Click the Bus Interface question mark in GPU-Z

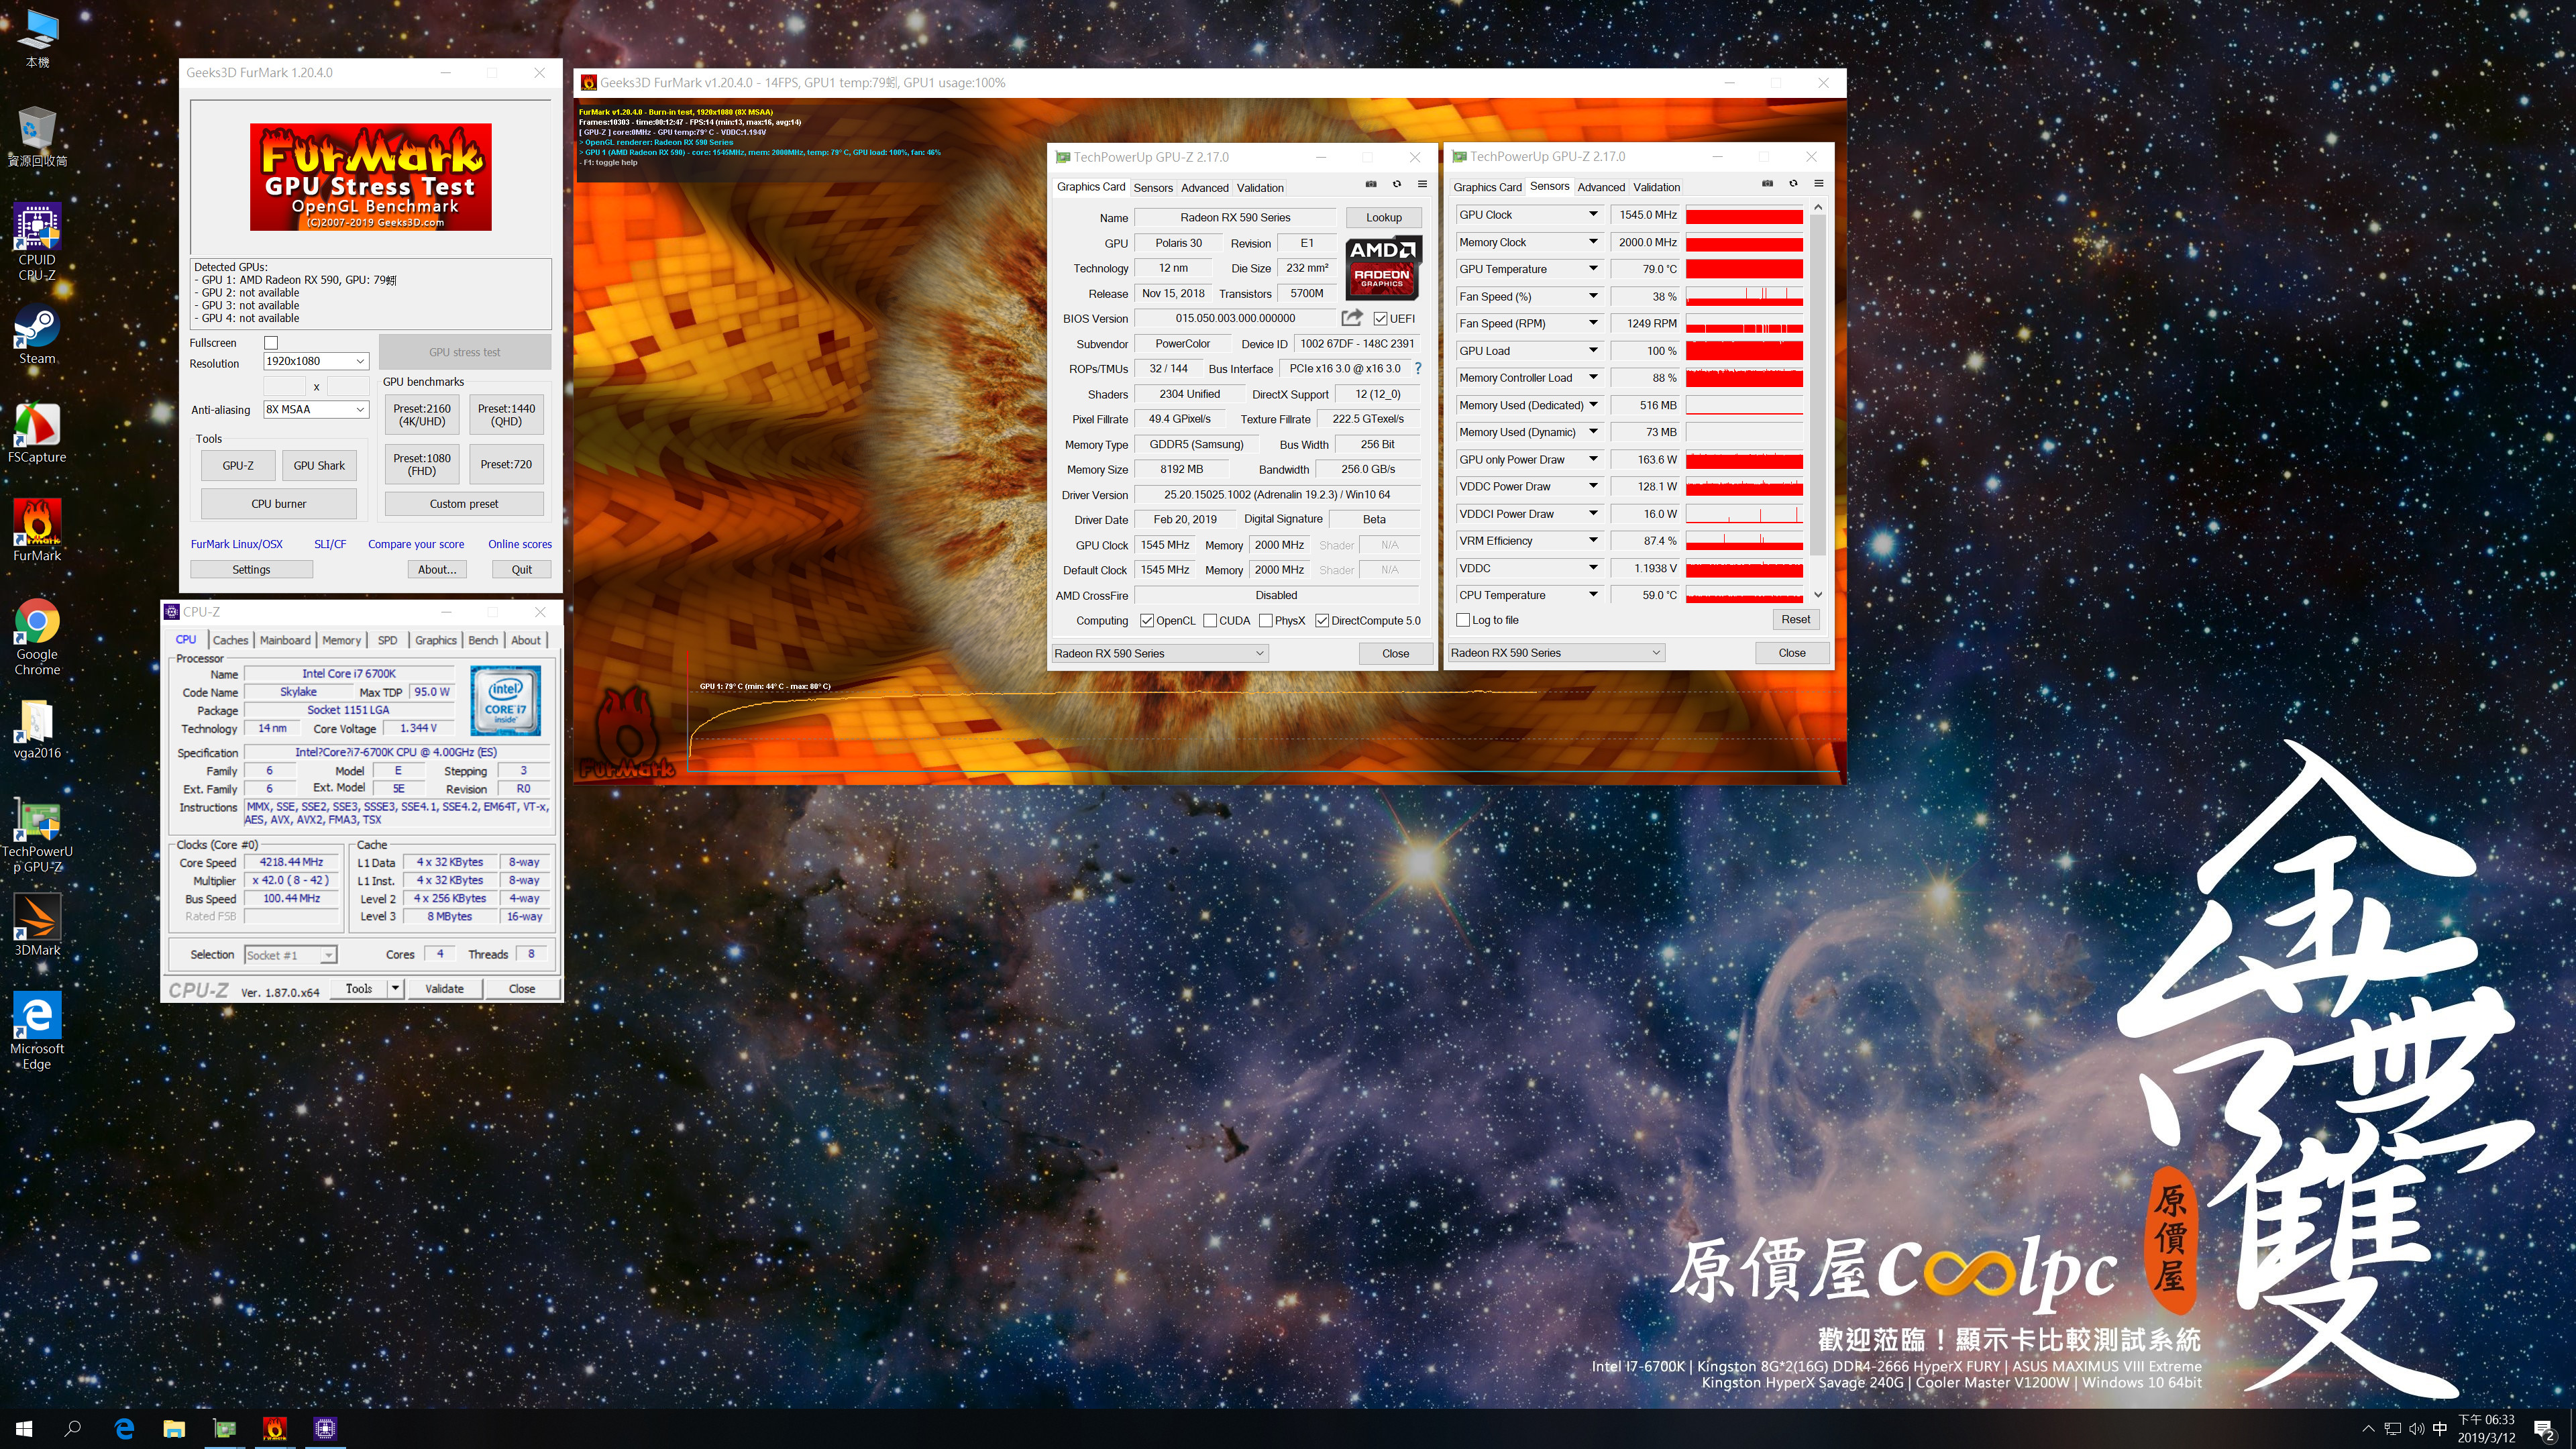coord(1418,368)
